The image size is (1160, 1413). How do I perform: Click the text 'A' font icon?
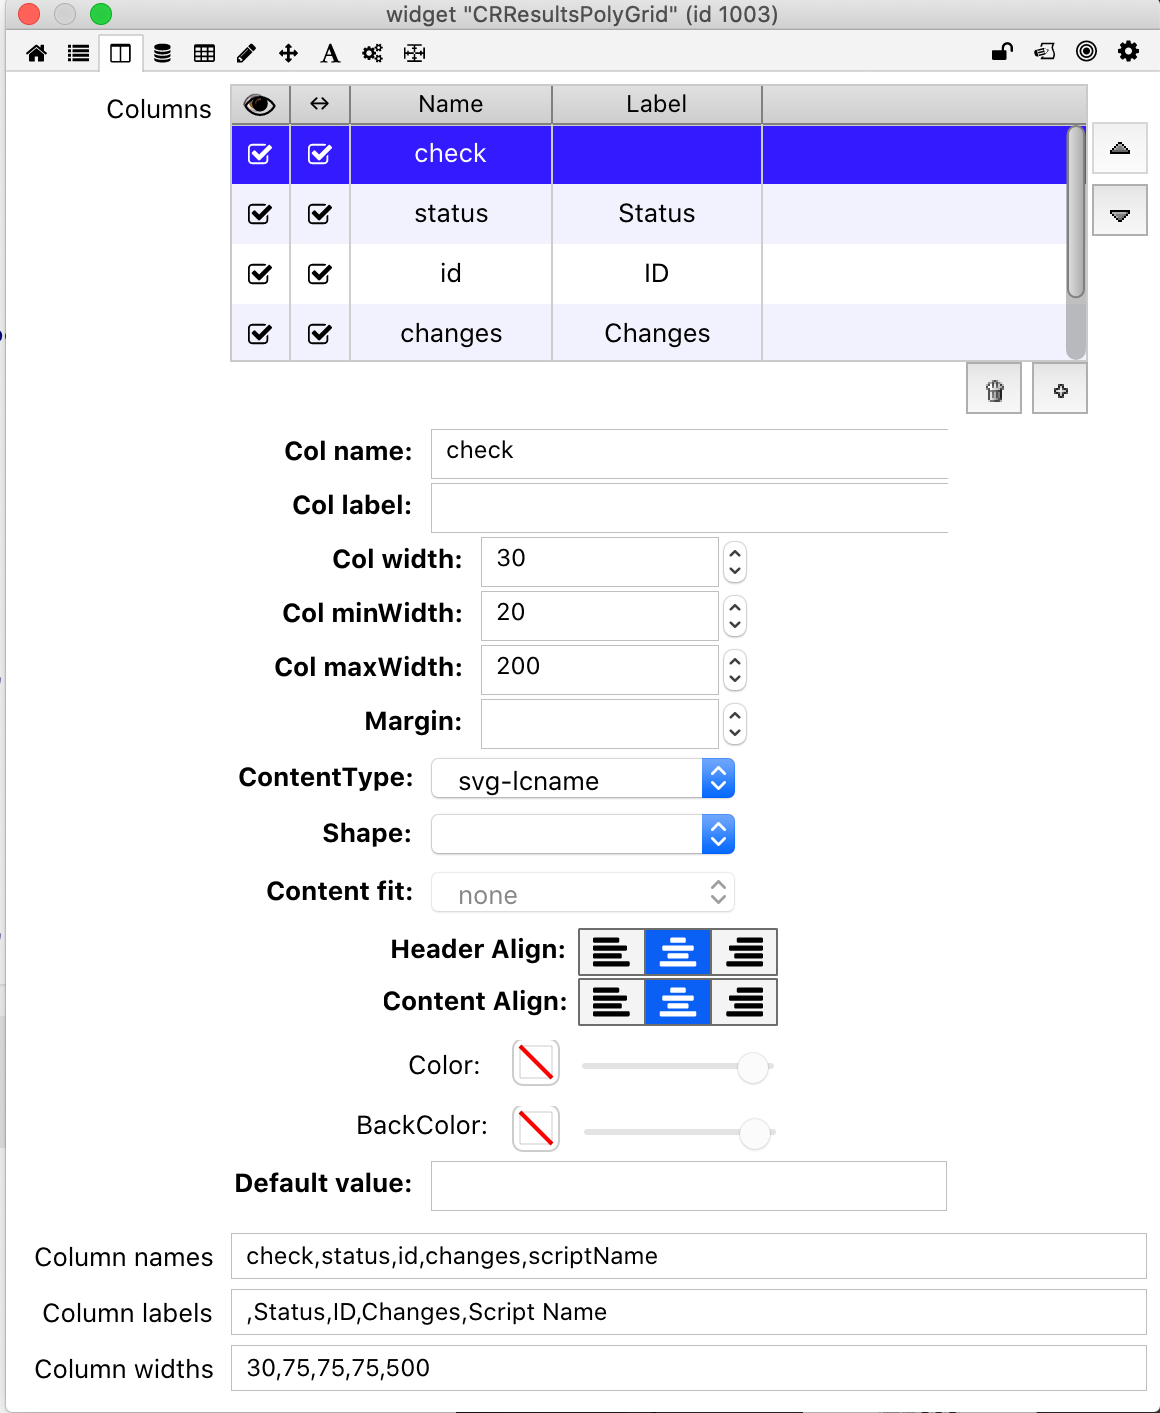330,53
